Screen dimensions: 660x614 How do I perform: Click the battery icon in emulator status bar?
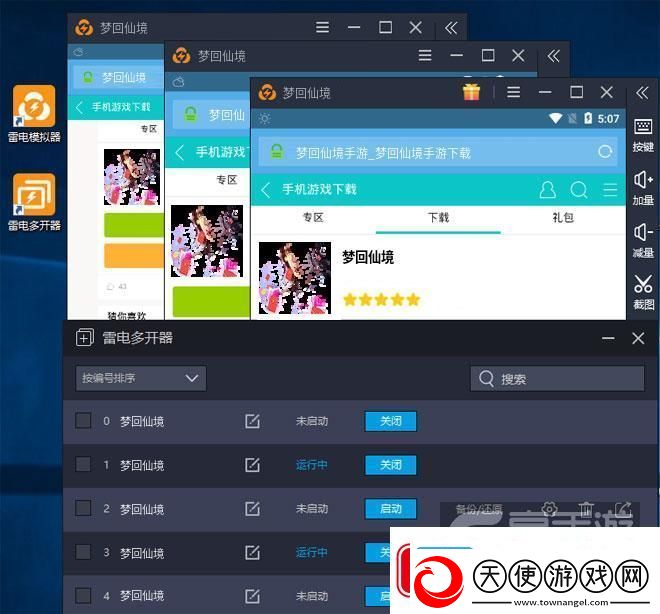[x=588, y=119]
